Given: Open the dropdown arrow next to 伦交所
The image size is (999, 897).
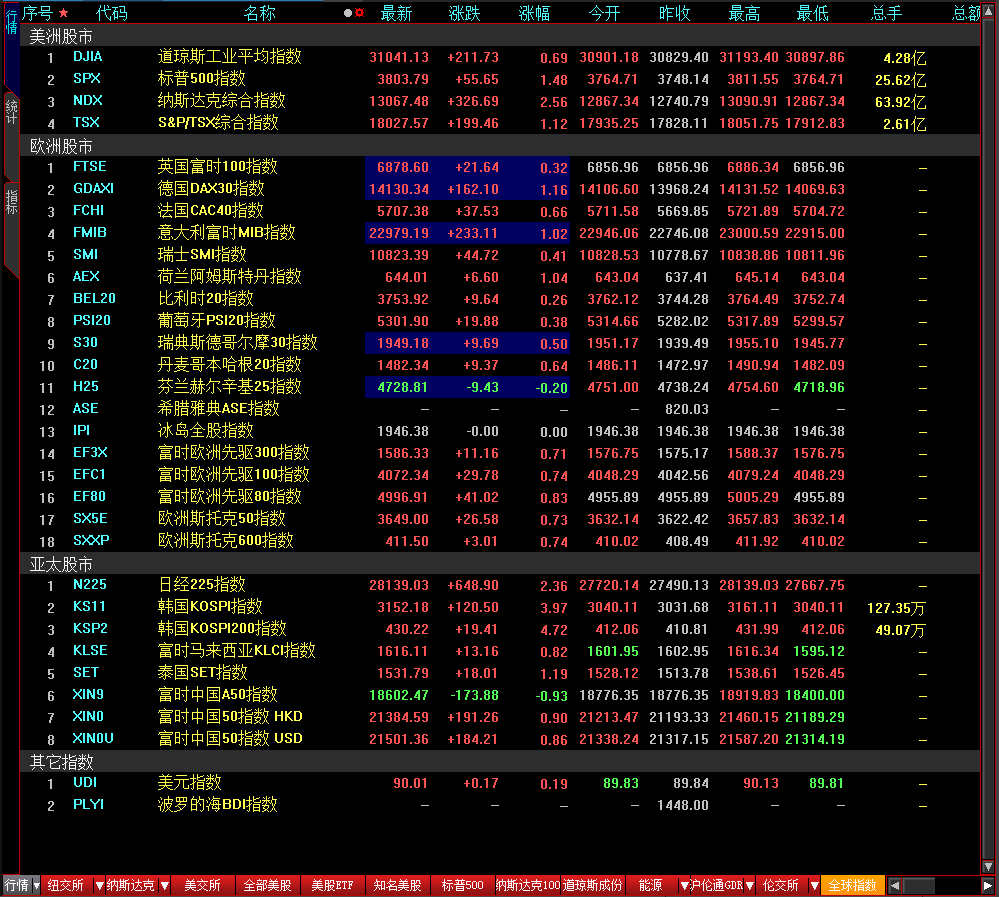Looking at the screenshot, I should [x=814, y=885].
